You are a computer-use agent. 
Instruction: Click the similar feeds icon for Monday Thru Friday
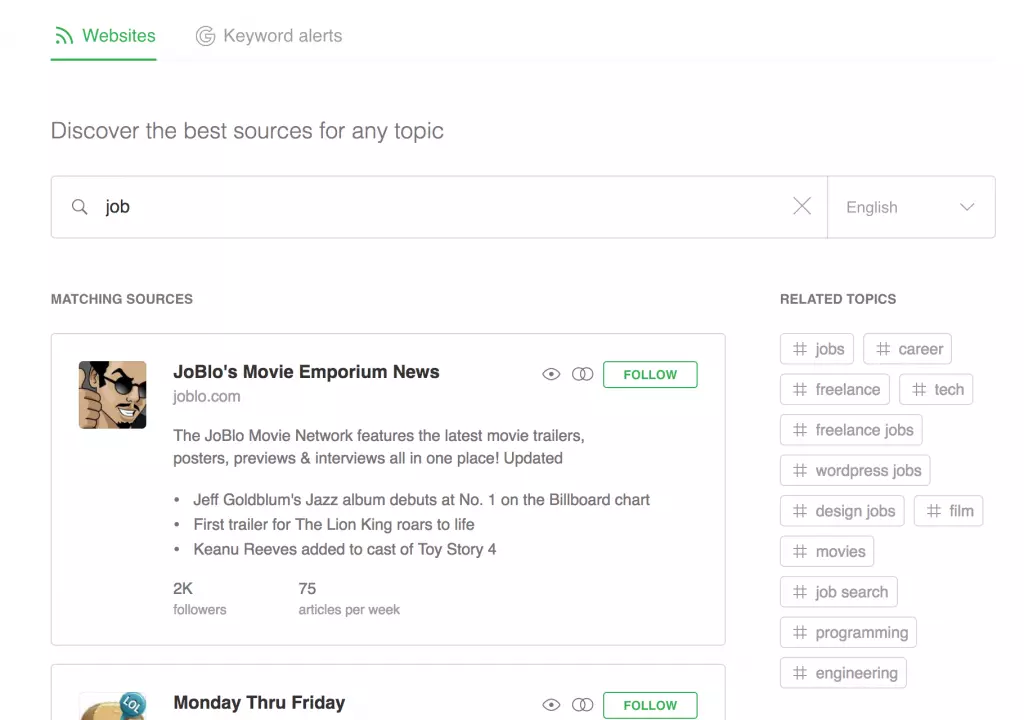(x=583, y=705)
